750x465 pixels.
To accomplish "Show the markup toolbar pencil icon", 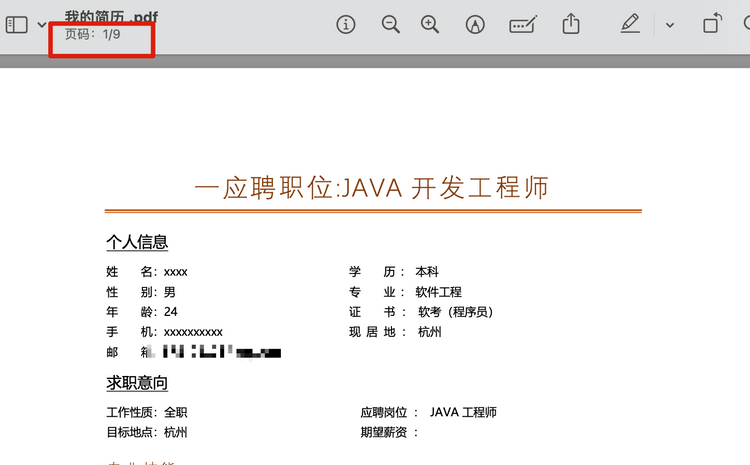I will 630,23.
